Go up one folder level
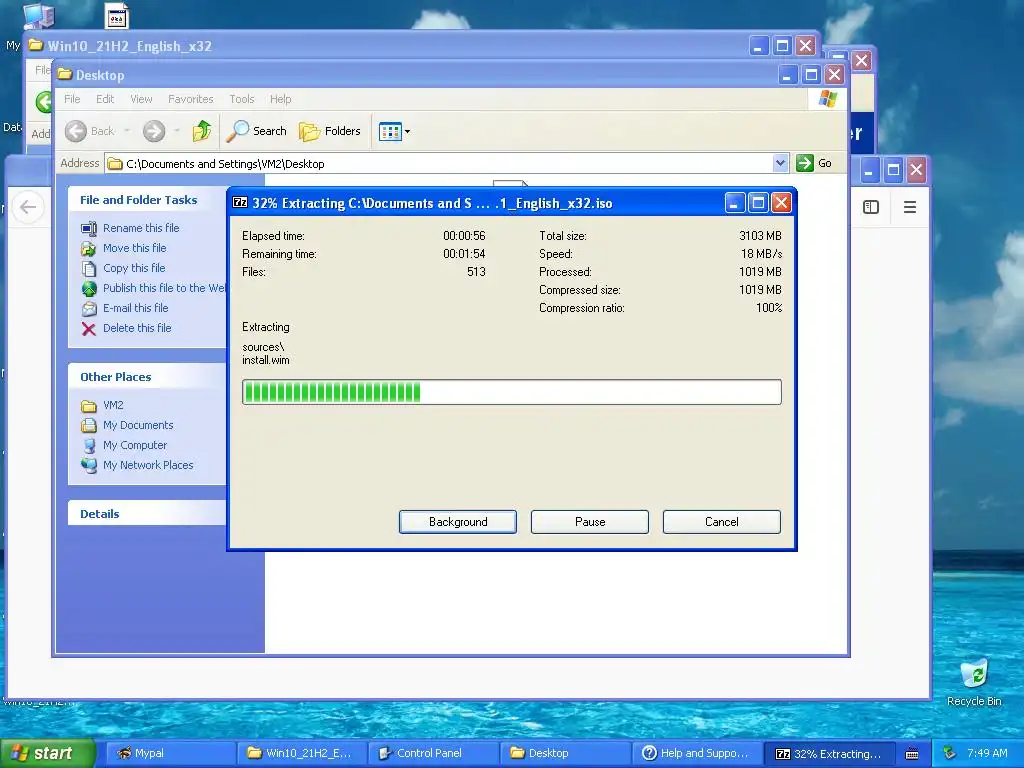The width and height of the screenshot is (1024, 768). [x=202, y=131]
